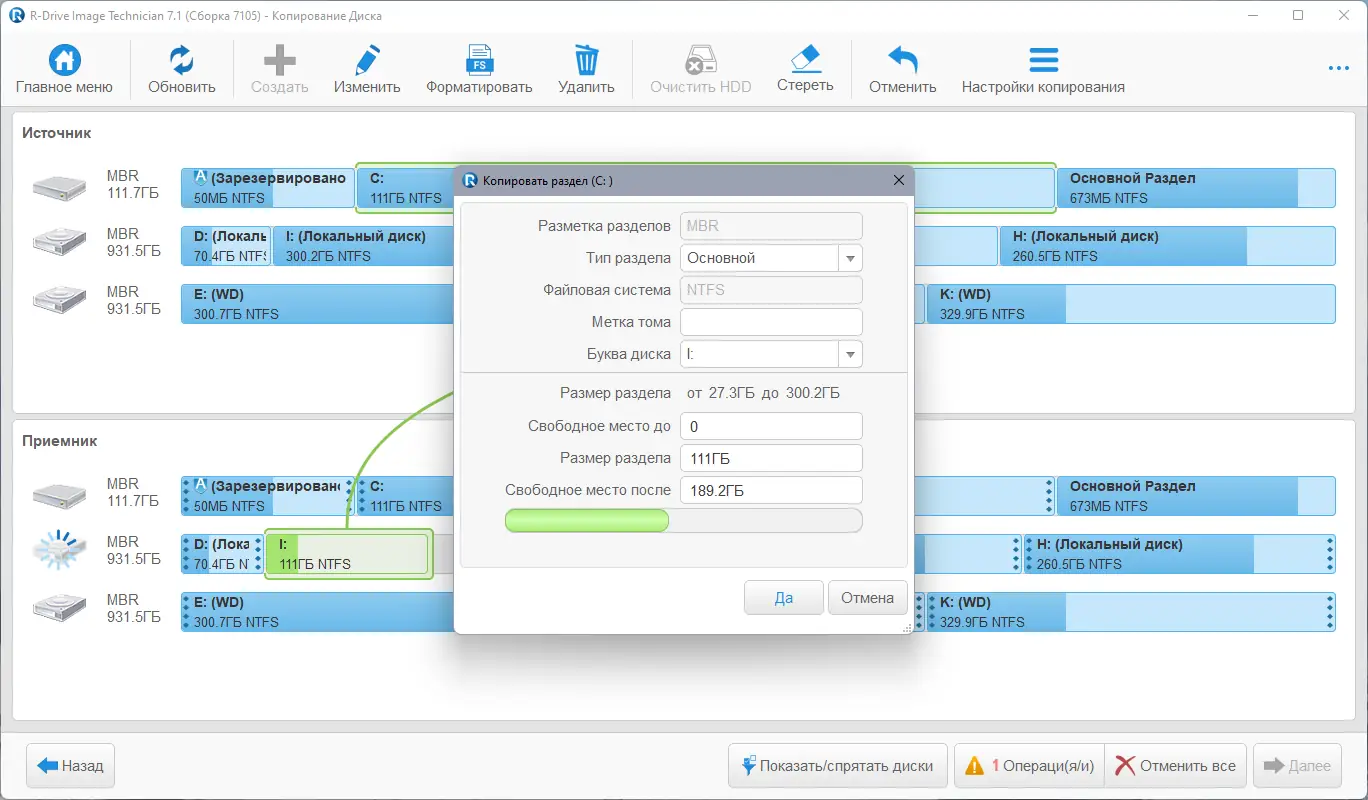Go back with the Назад button

tap(71, 766)
